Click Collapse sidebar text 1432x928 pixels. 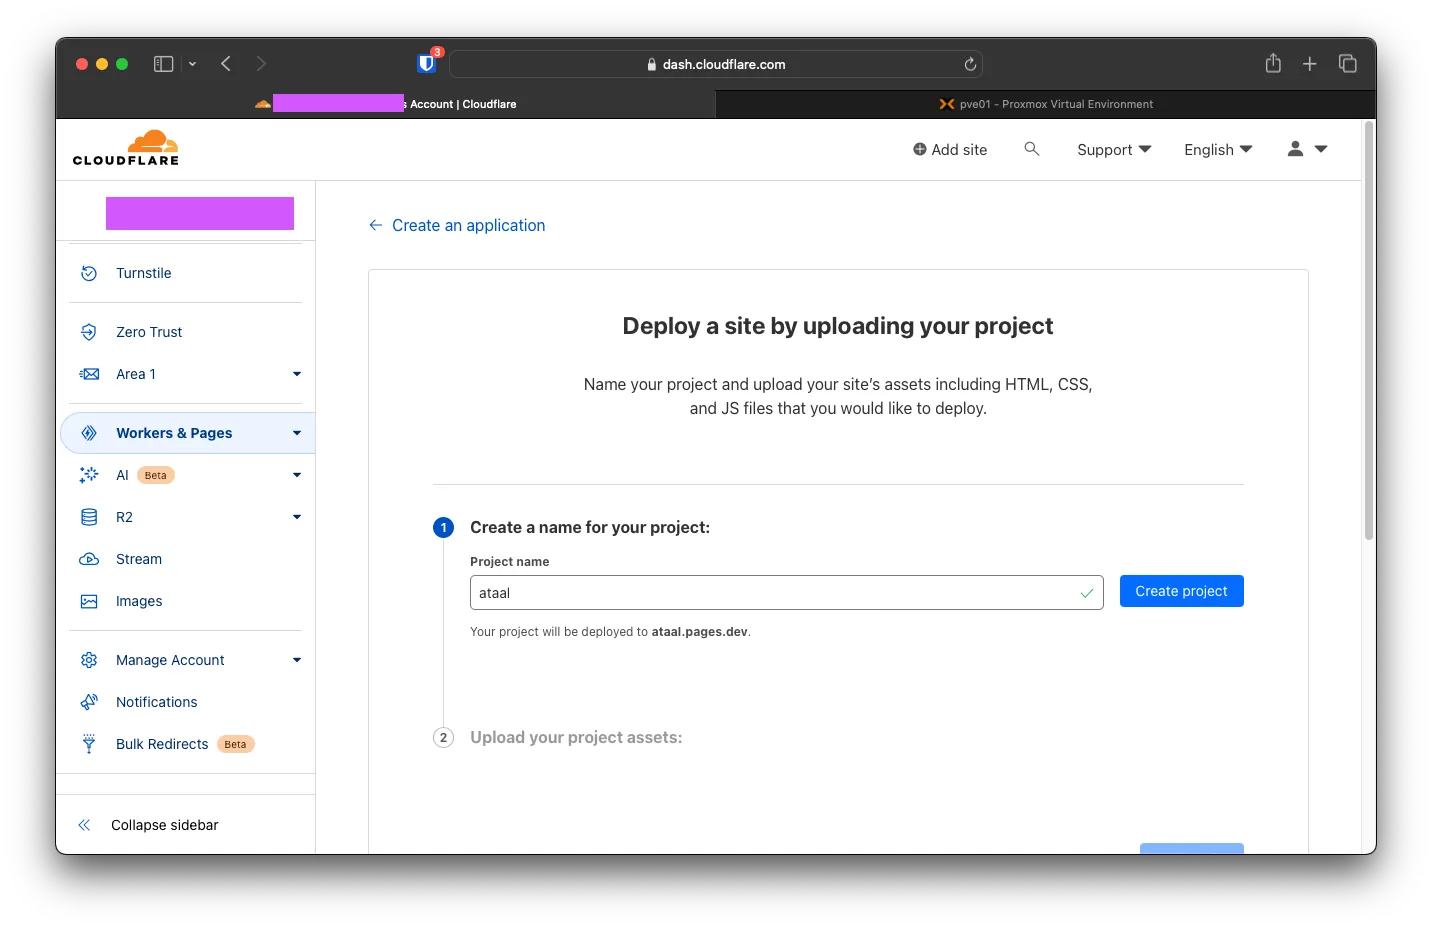[165, 825]
